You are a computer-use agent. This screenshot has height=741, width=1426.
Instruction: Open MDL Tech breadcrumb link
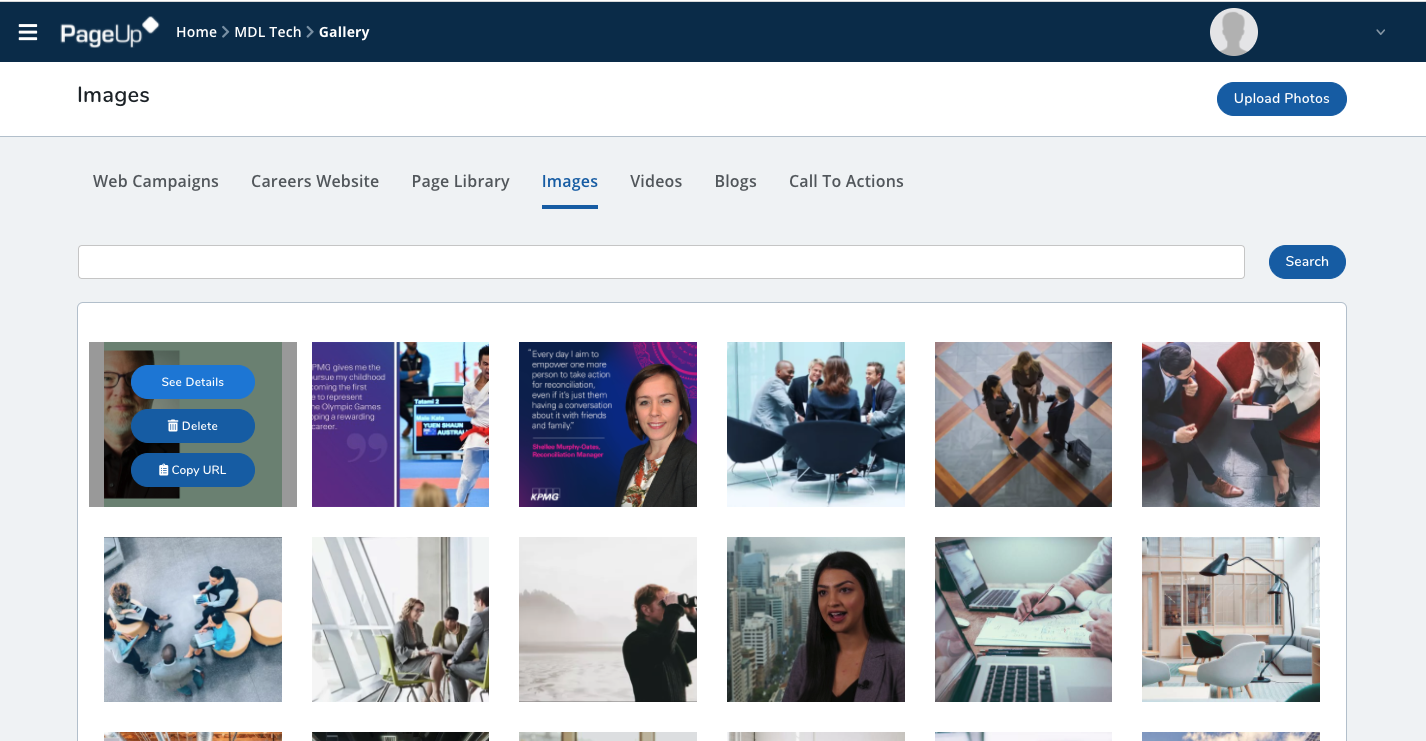click(x=267, y=32)
